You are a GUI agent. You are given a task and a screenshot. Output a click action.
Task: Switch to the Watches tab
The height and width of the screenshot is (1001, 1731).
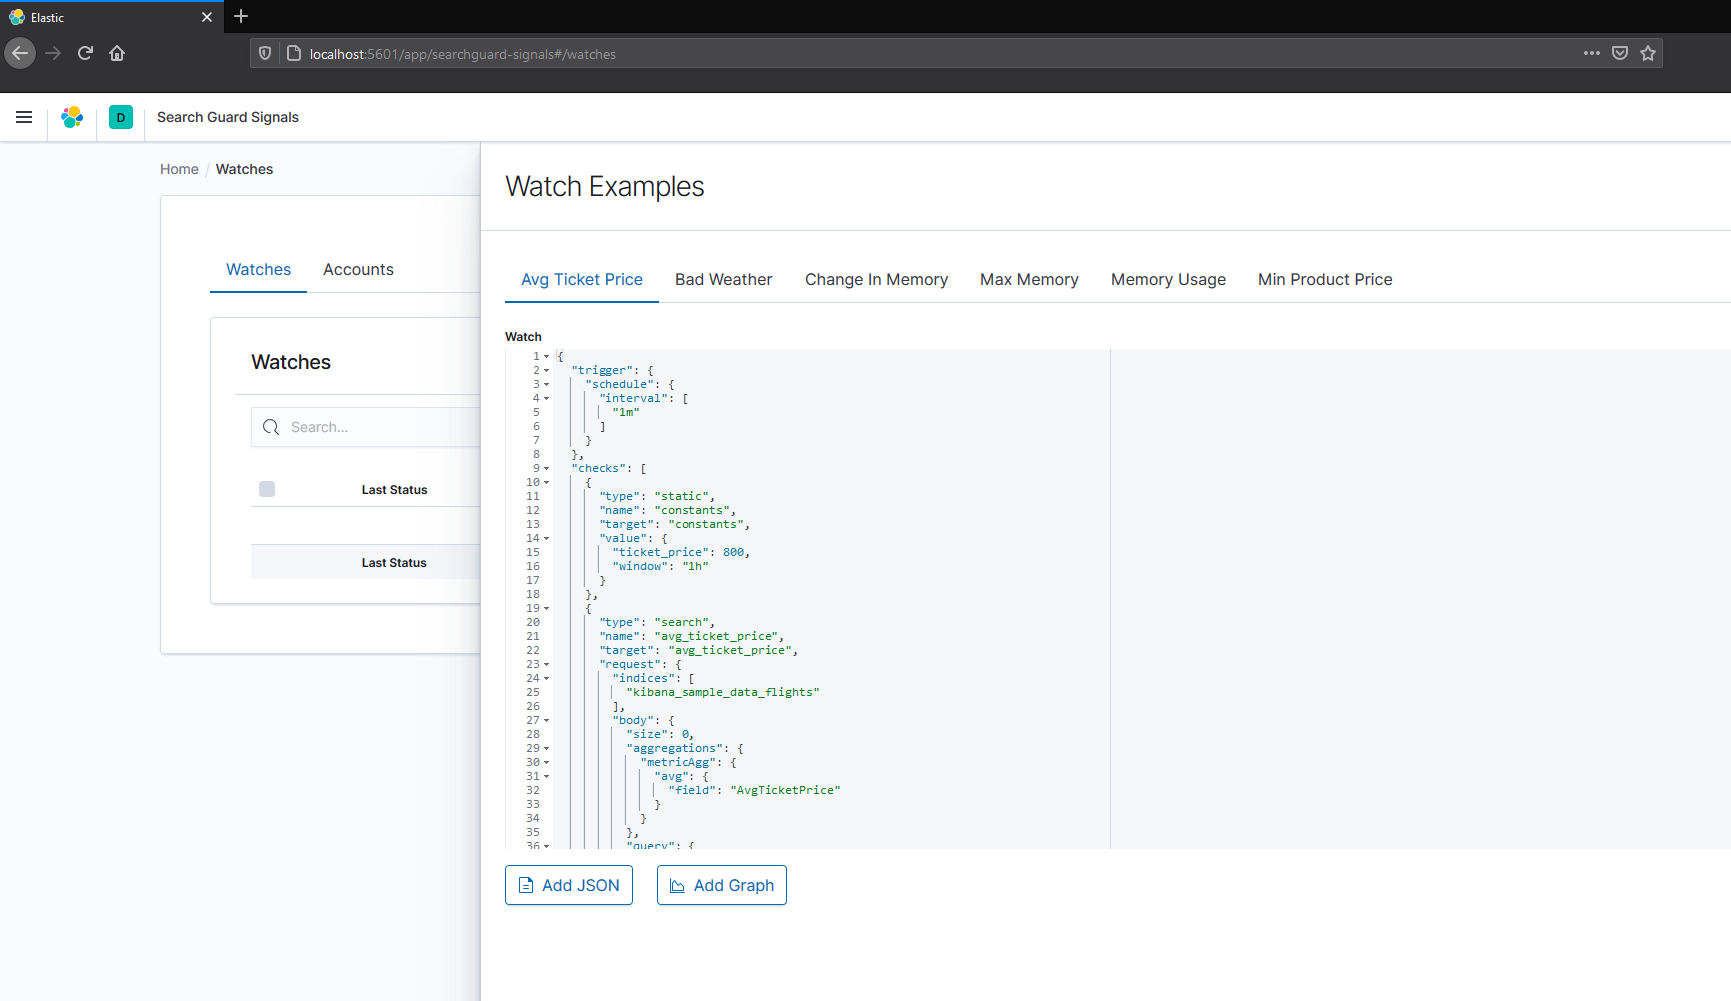point(258,270)
